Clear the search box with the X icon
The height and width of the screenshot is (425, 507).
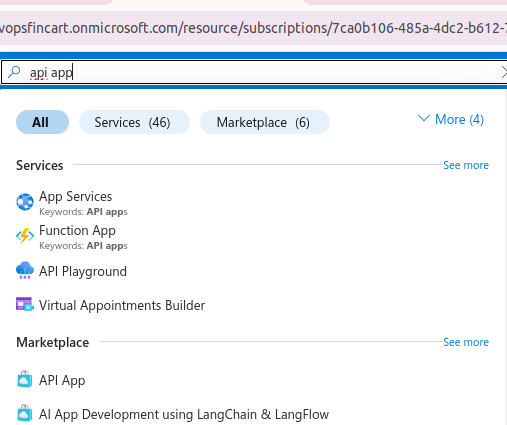pyautogui.click(x=504, y=72)
